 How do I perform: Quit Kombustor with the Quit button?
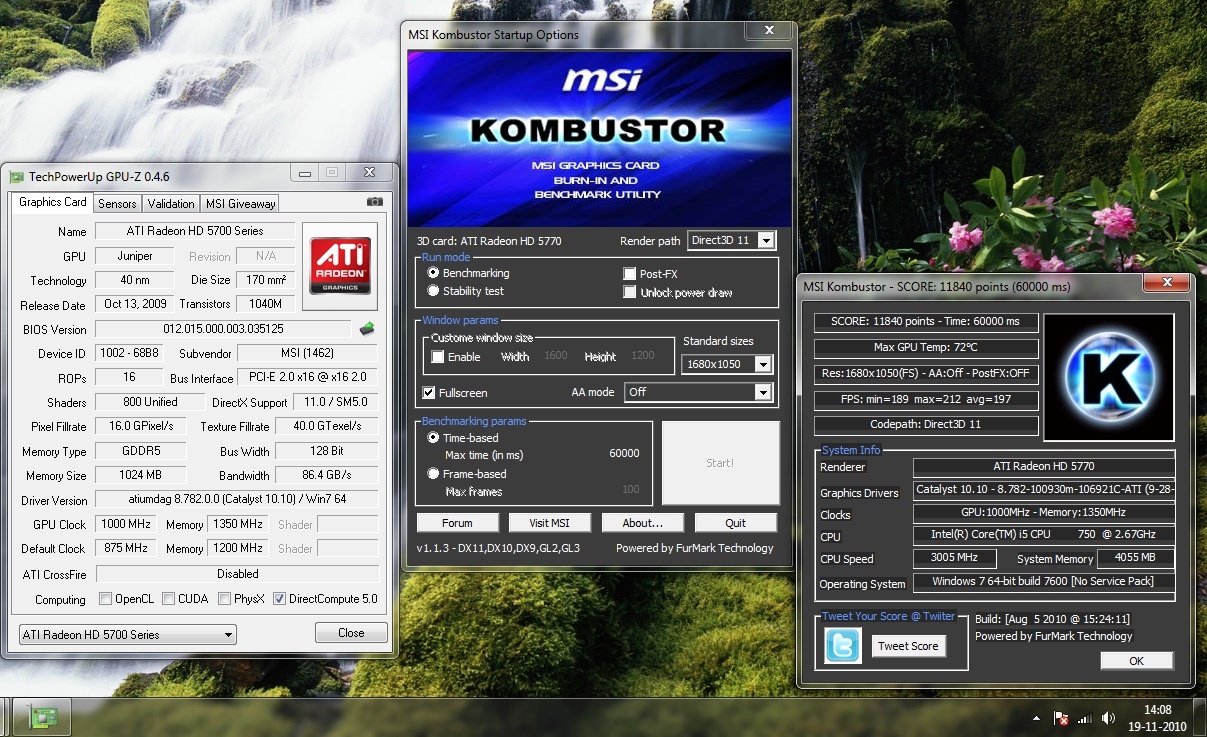pos(735,523)
